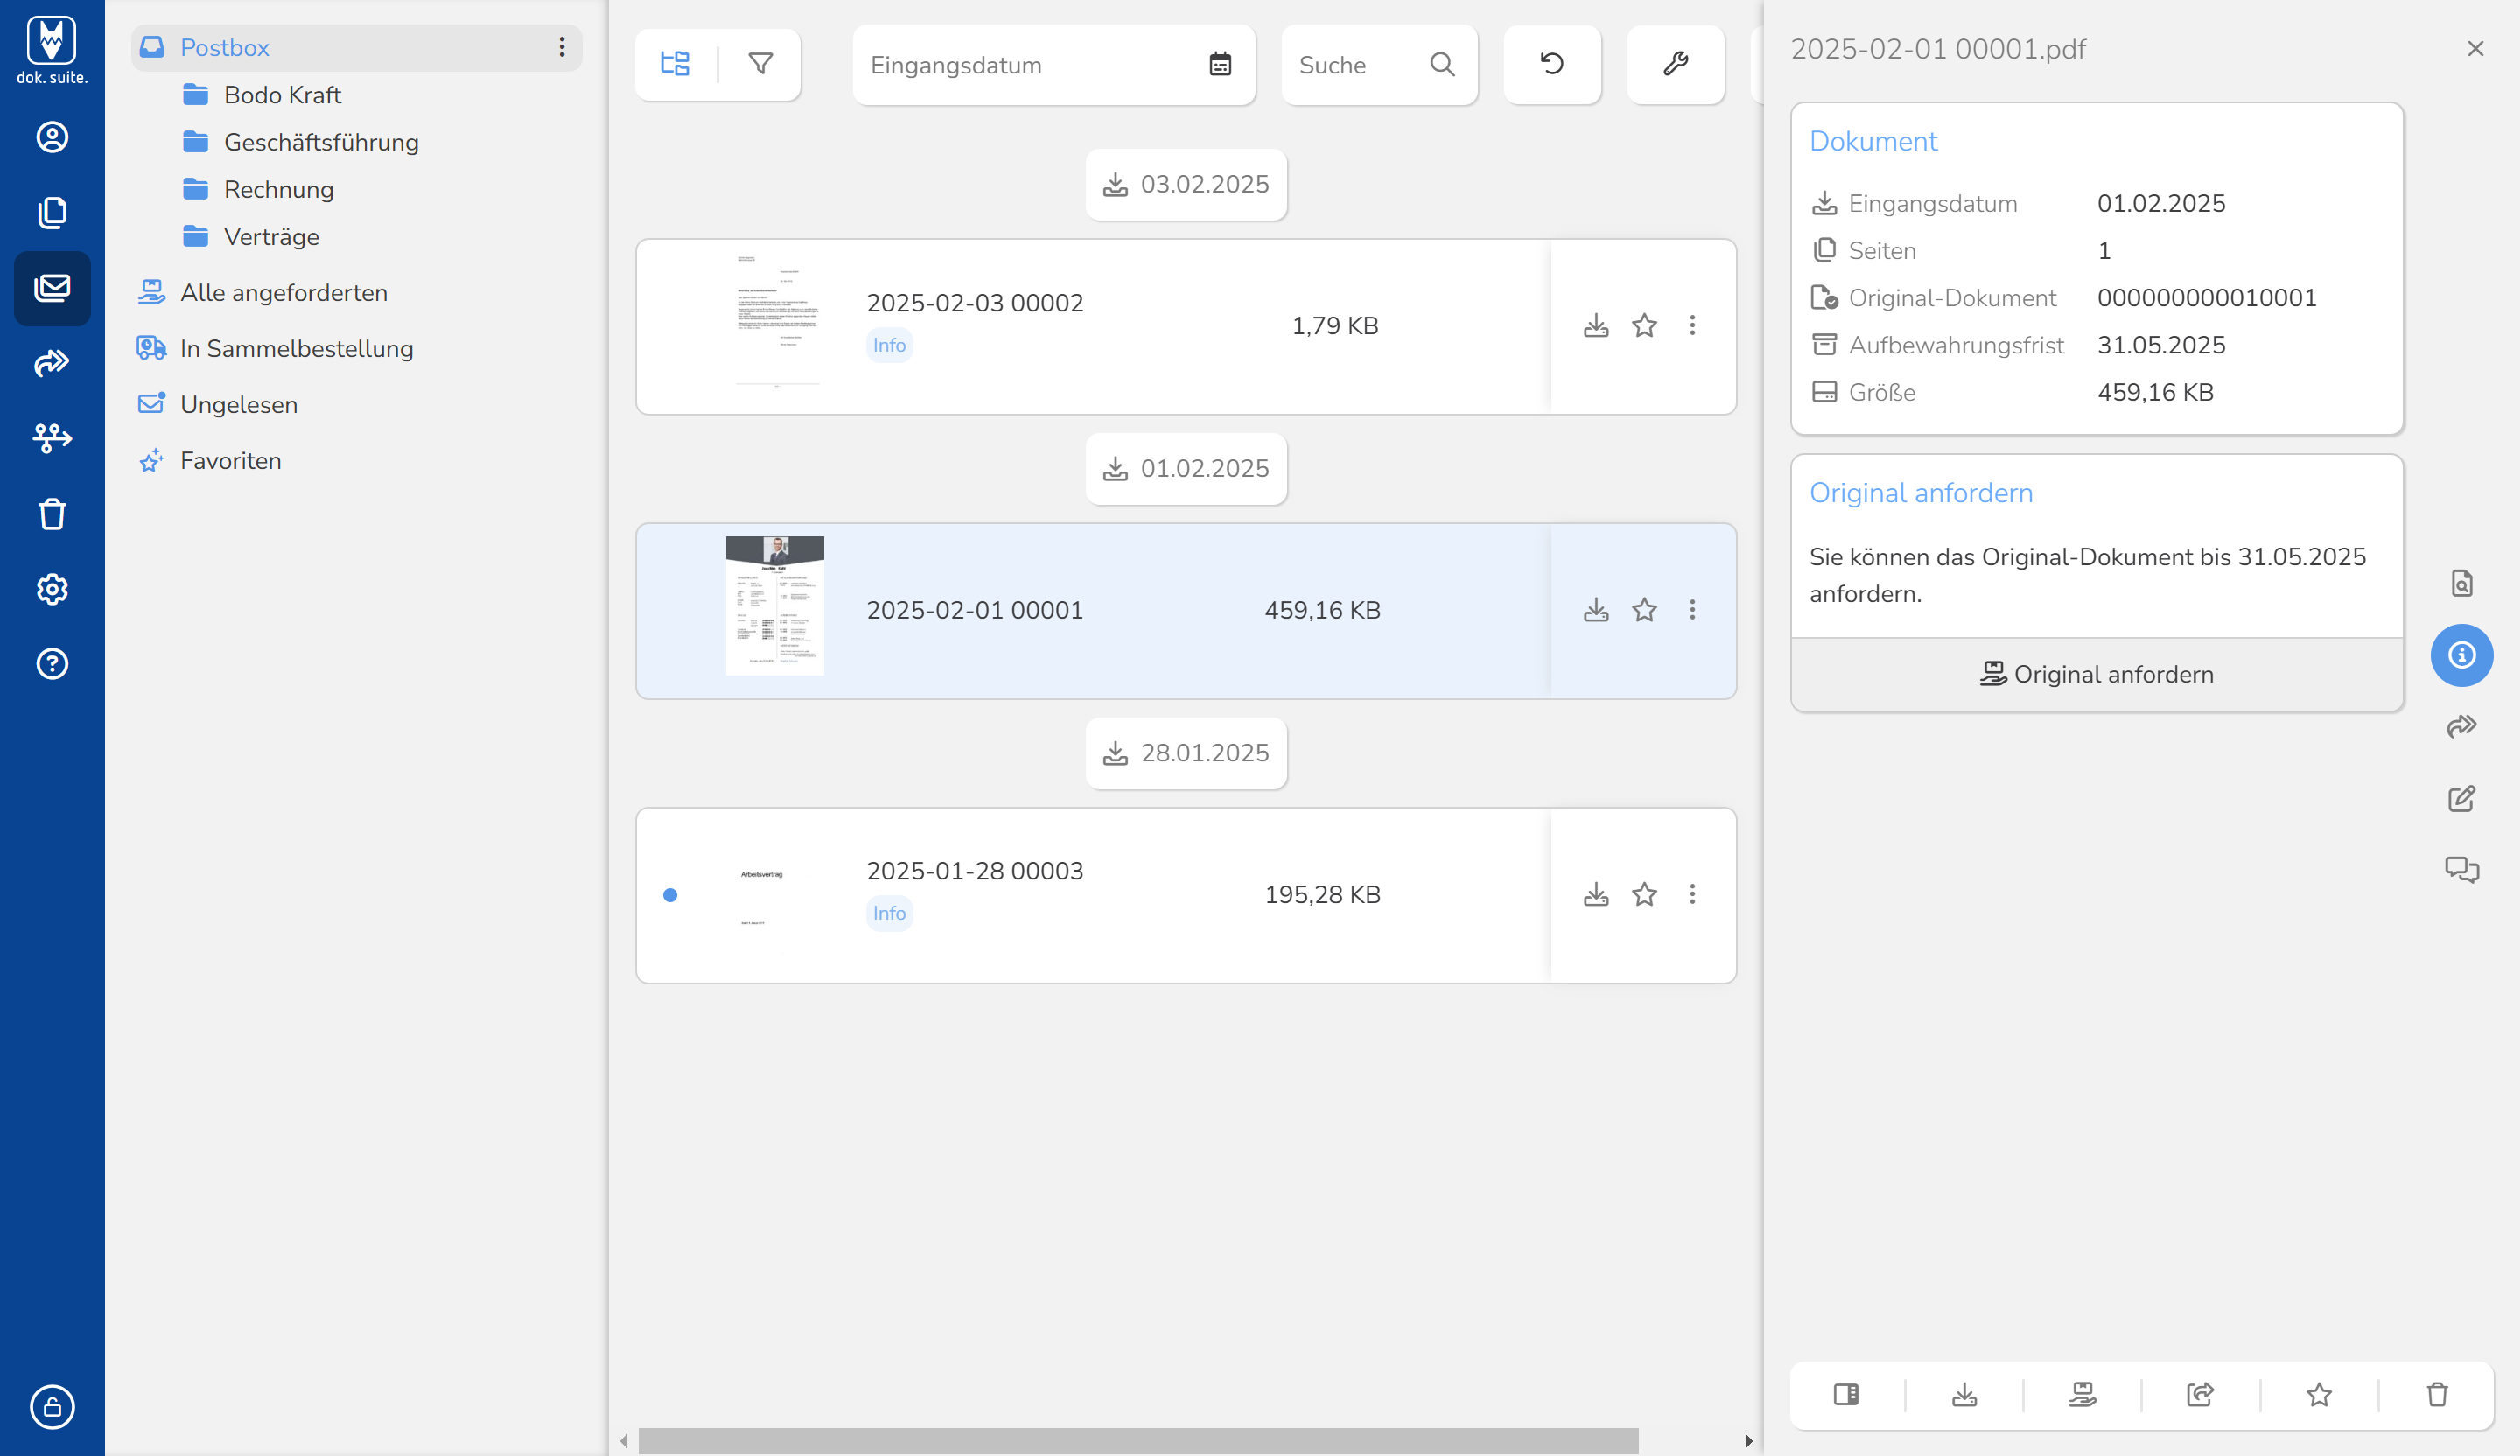Open the trash section in sidebar
Screen dimensions: 2520x1456
click(x=52, y=514)
